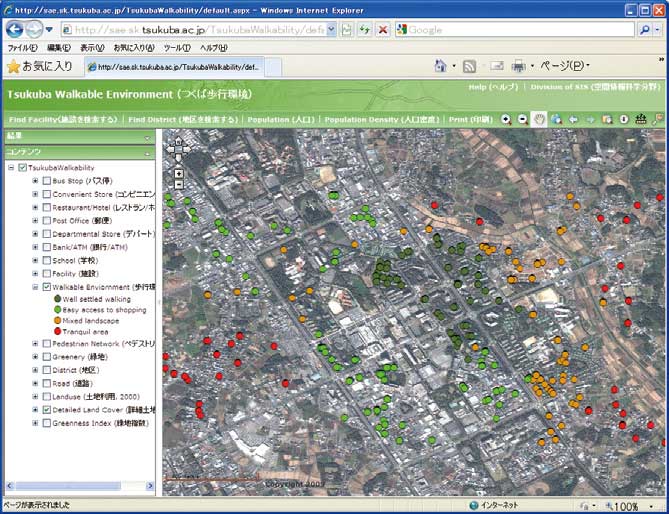Screen dimensions: 669x514
Task: Go to next map extent arrow
Action: (x=590, y=120)
